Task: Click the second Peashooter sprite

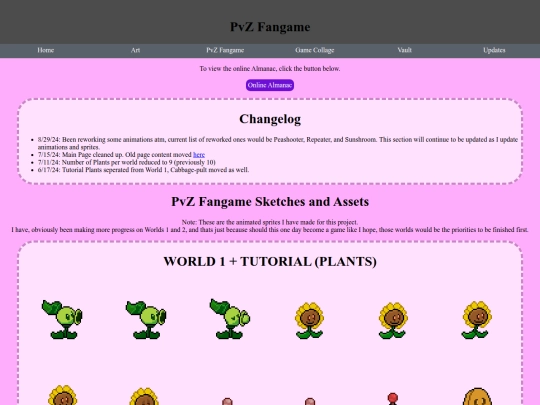Action: coord(146,320)
